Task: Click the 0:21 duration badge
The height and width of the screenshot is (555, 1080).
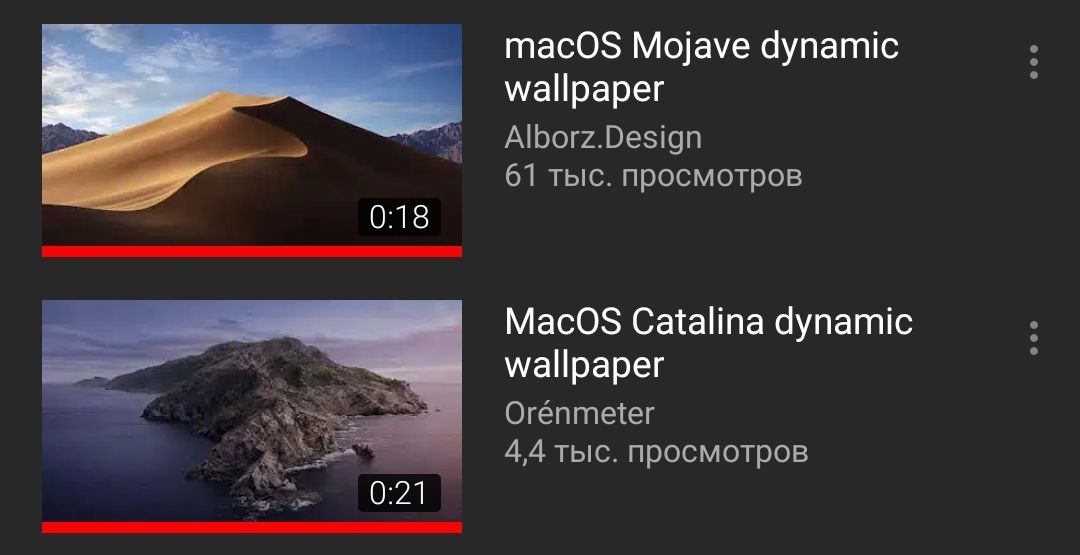Action: 399,493
